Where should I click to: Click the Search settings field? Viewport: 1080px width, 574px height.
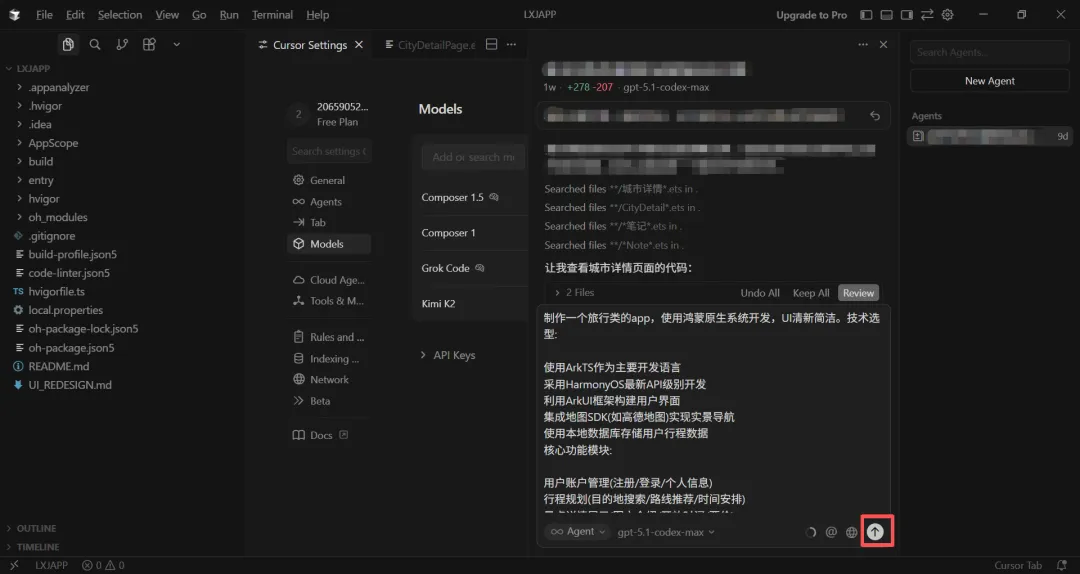point(329,151)
